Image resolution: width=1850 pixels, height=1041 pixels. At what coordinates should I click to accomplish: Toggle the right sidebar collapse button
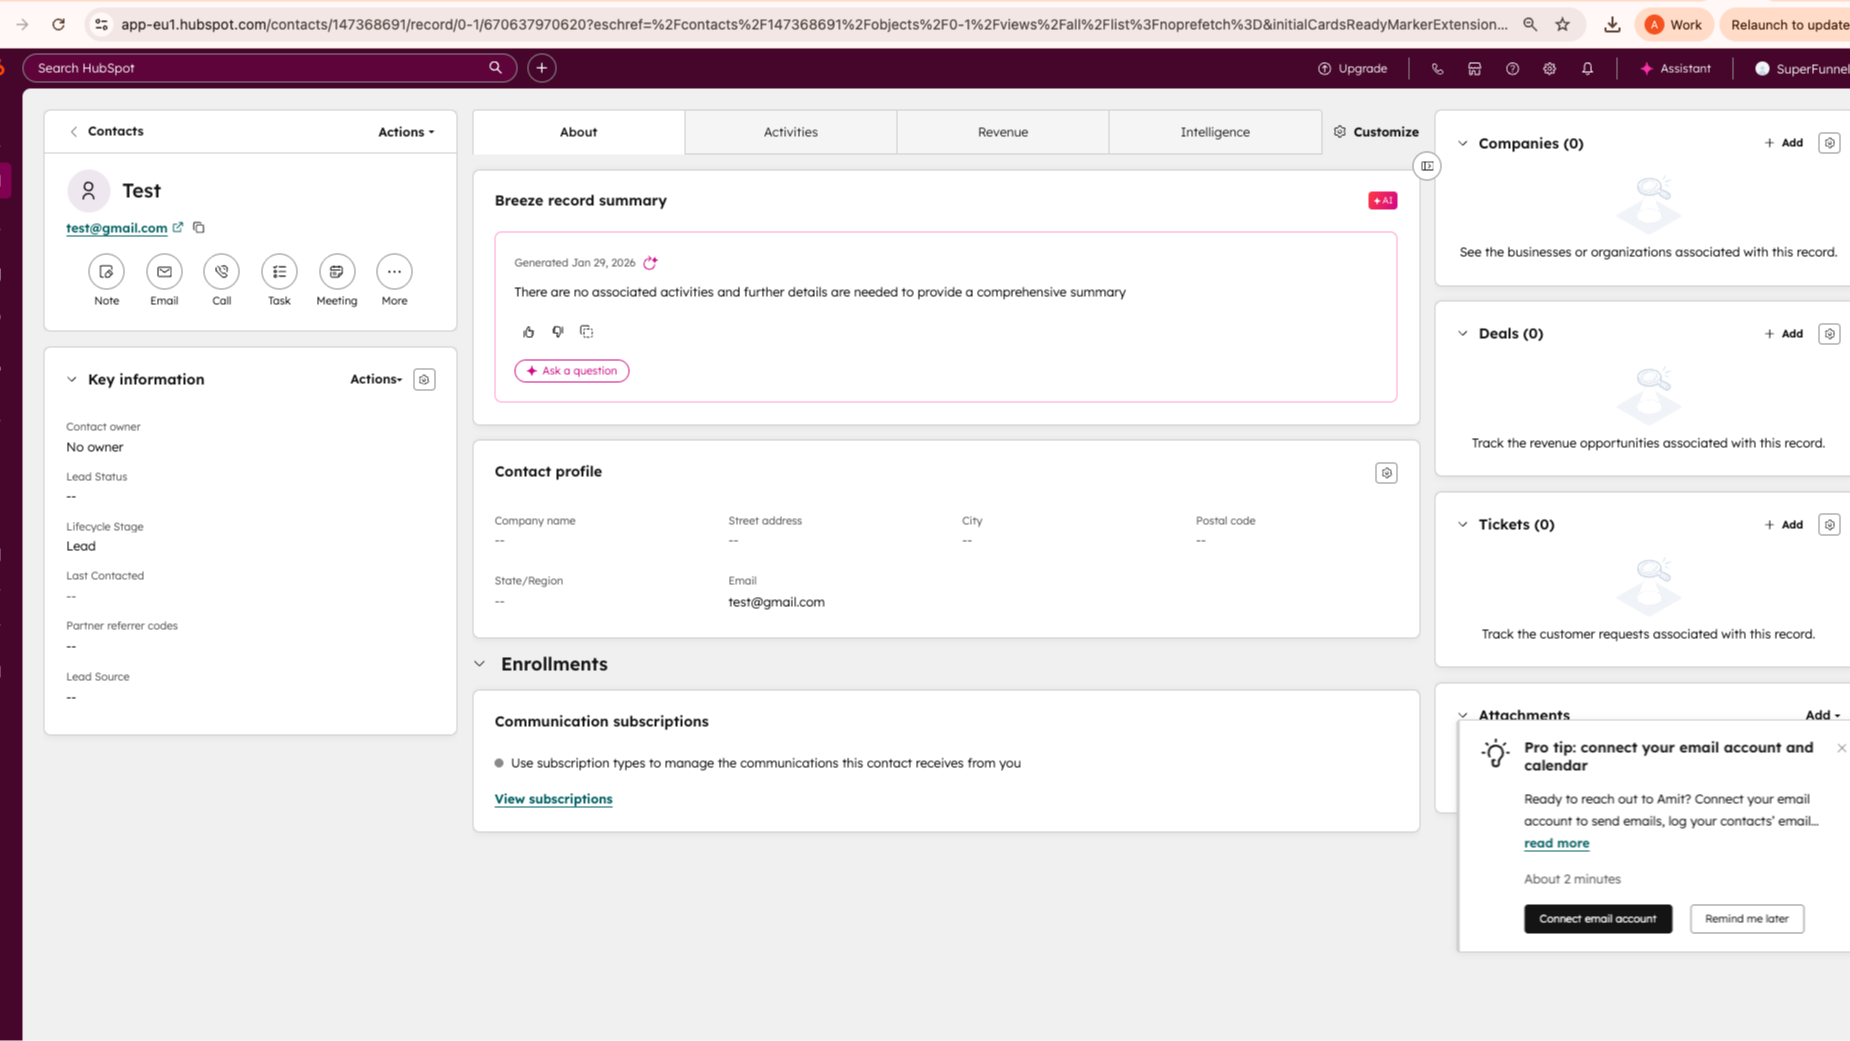(x=1427, y=166)
